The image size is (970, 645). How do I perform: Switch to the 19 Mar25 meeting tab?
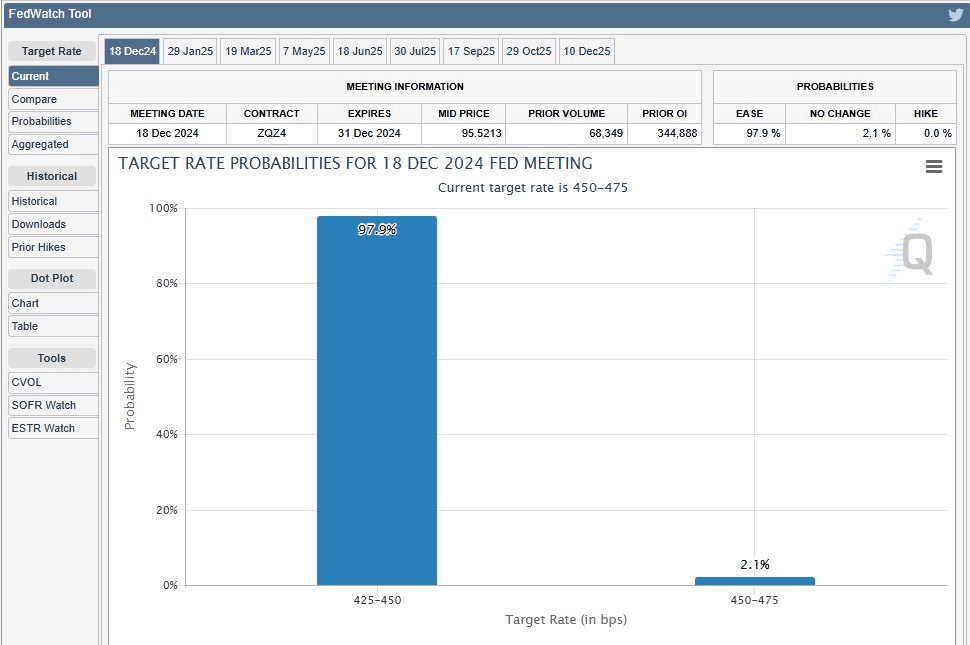(248, 51)
